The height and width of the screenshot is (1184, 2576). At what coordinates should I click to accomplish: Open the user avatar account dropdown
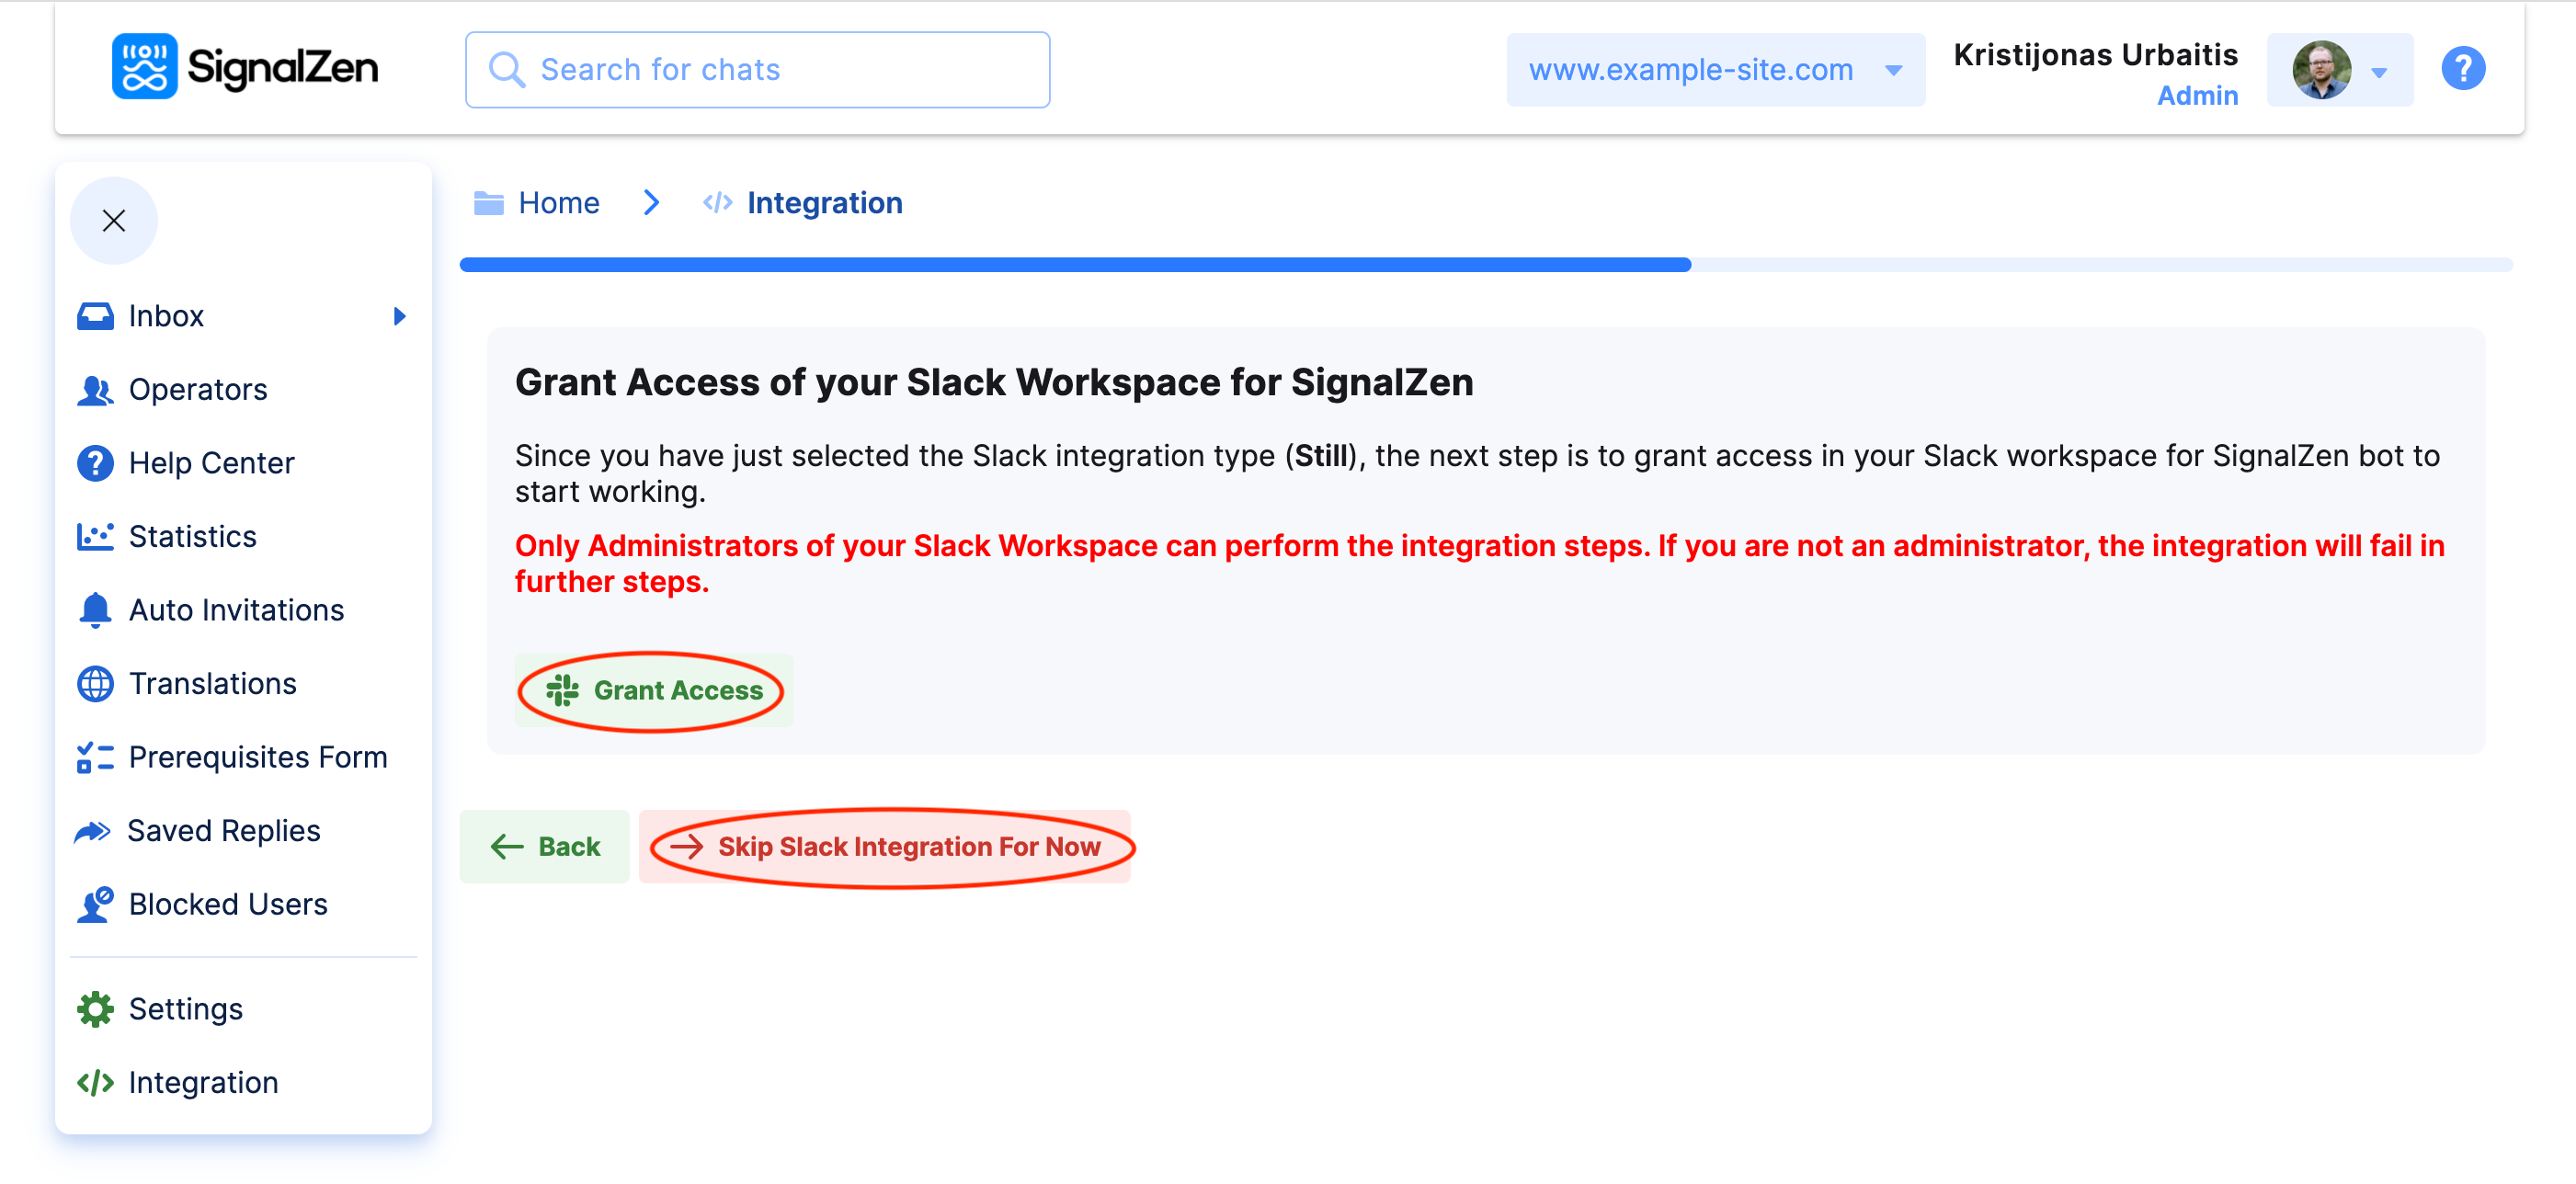[x=2339, y=70]
